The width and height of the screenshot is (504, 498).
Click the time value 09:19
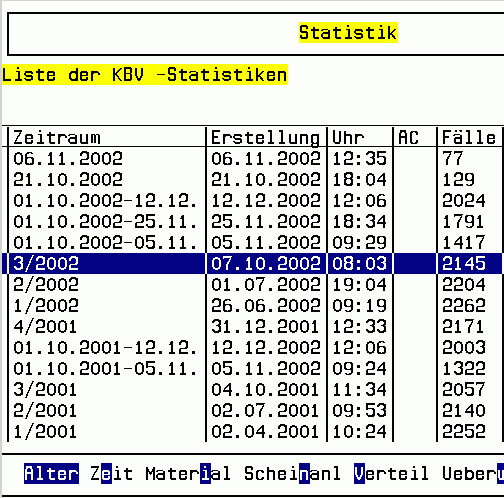pos(360,305)
